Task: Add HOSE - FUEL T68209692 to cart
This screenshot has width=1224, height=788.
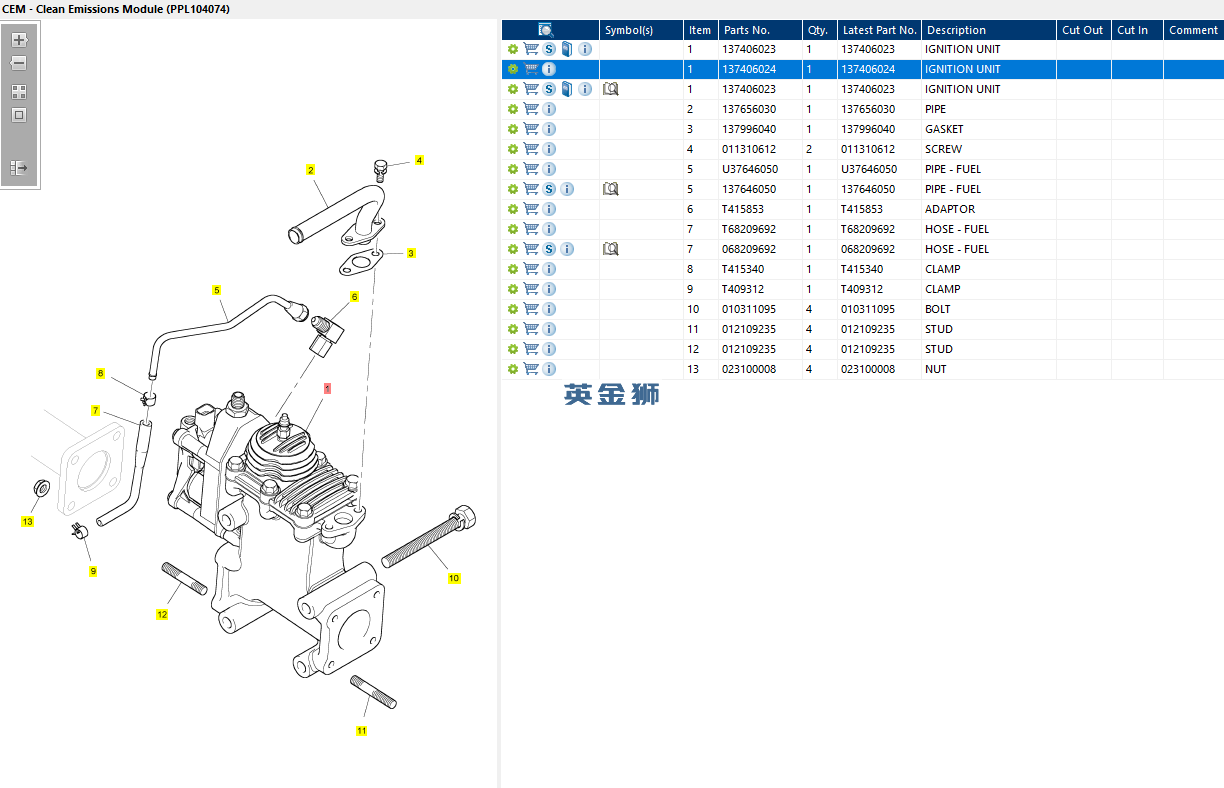Action: (x=531, y=229)
